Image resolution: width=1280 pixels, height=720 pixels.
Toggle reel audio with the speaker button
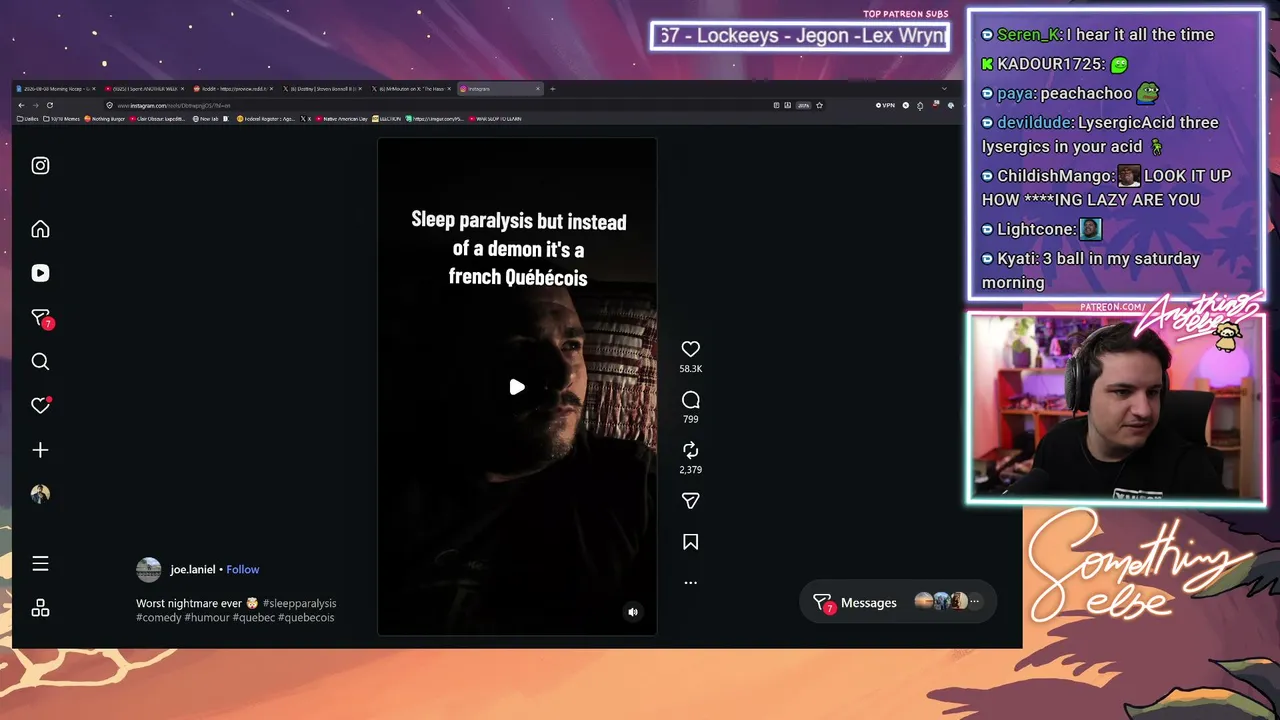tap(632, 612)
